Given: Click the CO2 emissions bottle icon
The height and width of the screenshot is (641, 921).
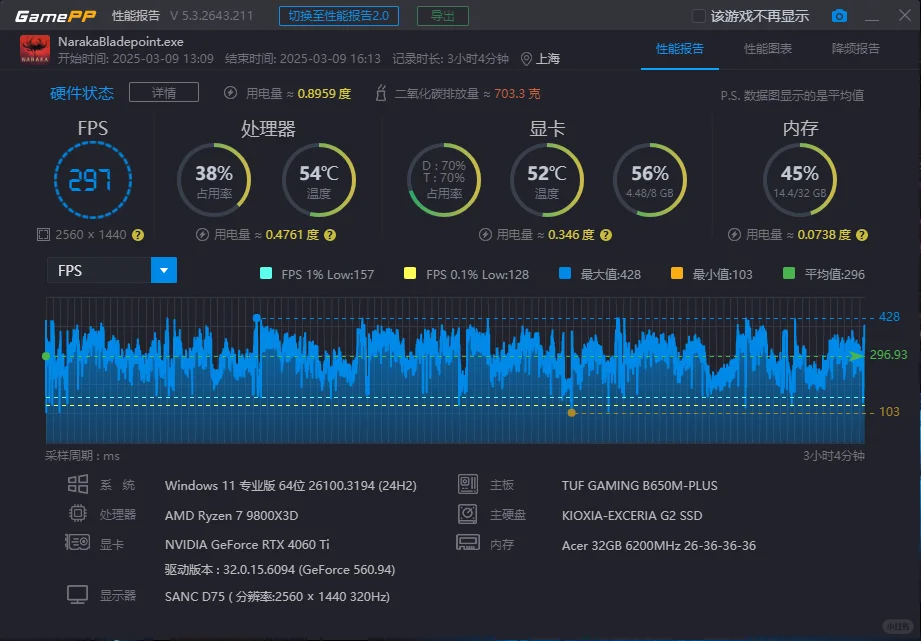Looking at the screenshot, I should point(381,93).
